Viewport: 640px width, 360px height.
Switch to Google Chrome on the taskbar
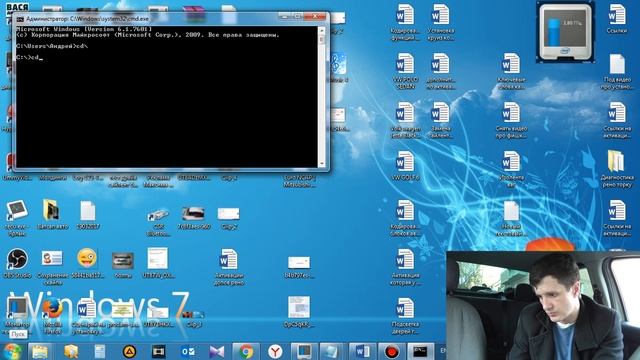246,351
